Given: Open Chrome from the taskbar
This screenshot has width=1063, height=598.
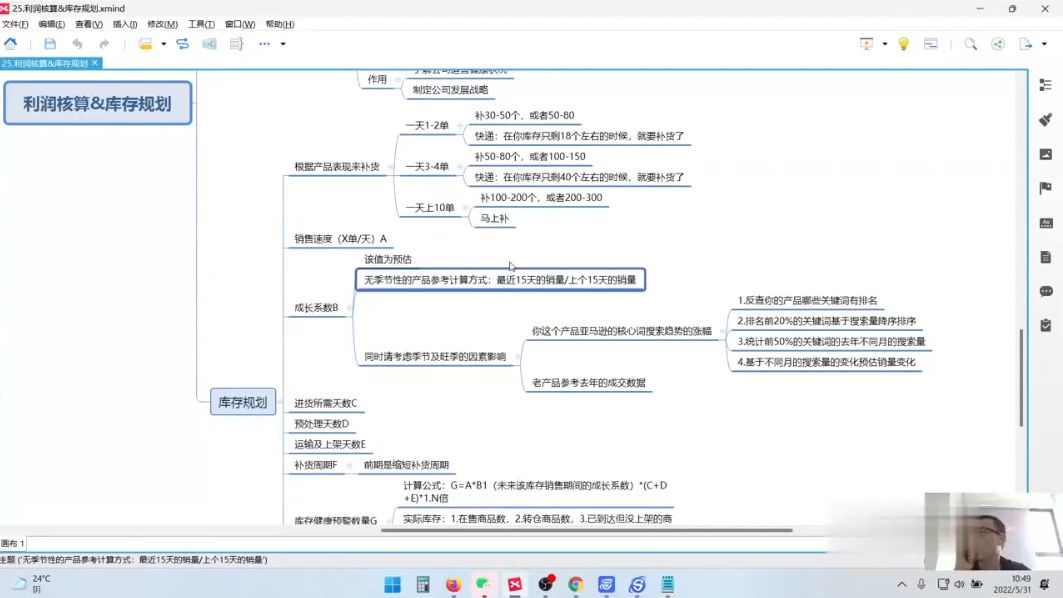Looking at the screenshot, I should [x=576, y=584].
